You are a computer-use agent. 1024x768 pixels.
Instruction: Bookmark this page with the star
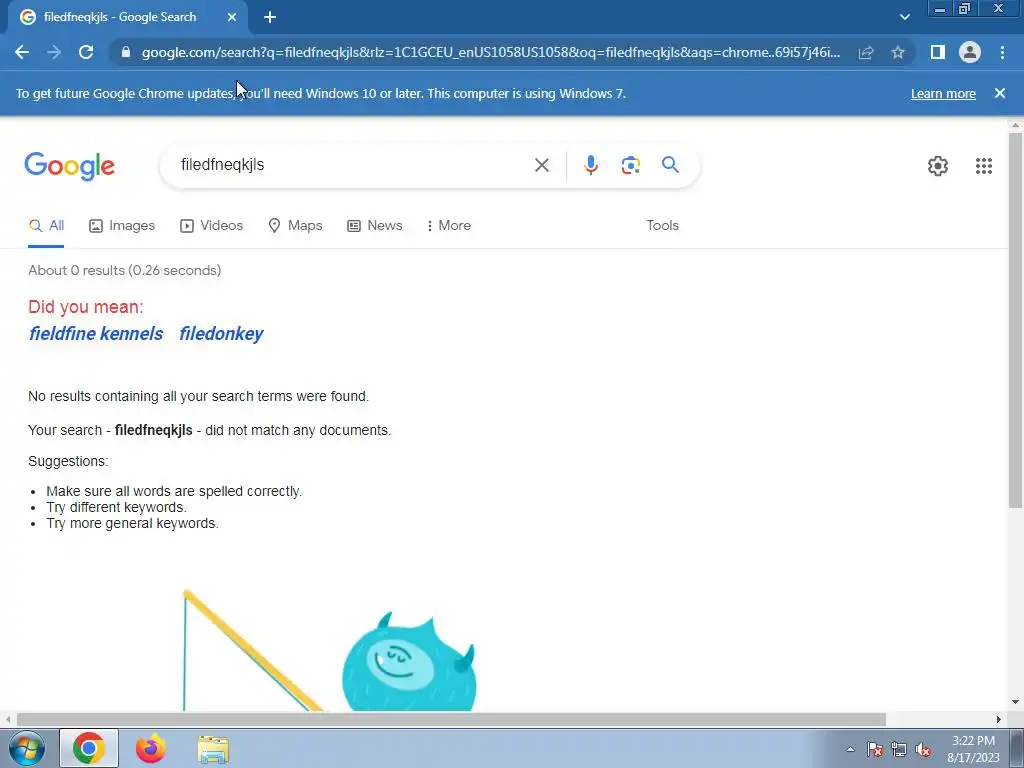pos(898,52)
